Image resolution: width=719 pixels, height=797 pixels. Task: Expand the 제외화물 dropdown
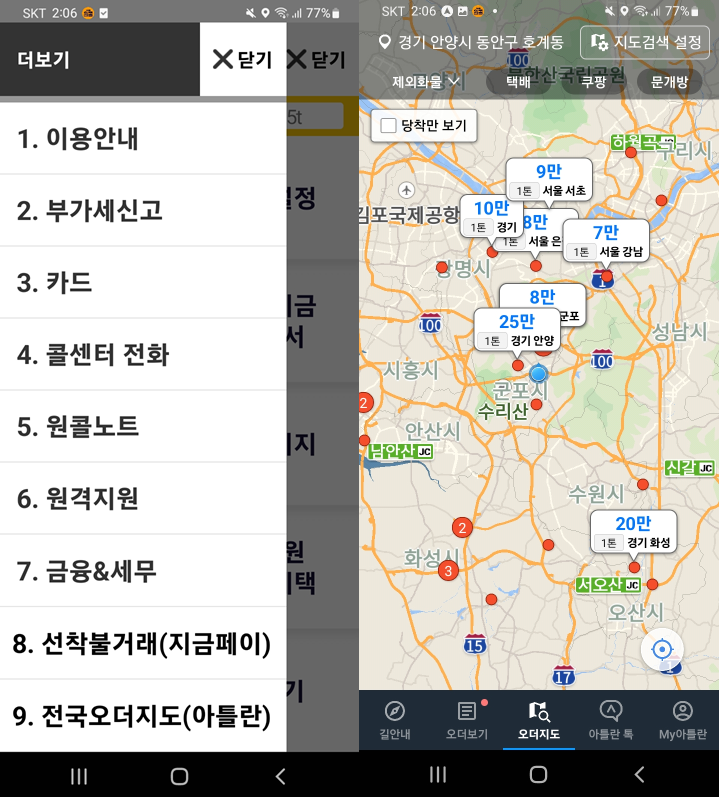[x=425, y=82]
